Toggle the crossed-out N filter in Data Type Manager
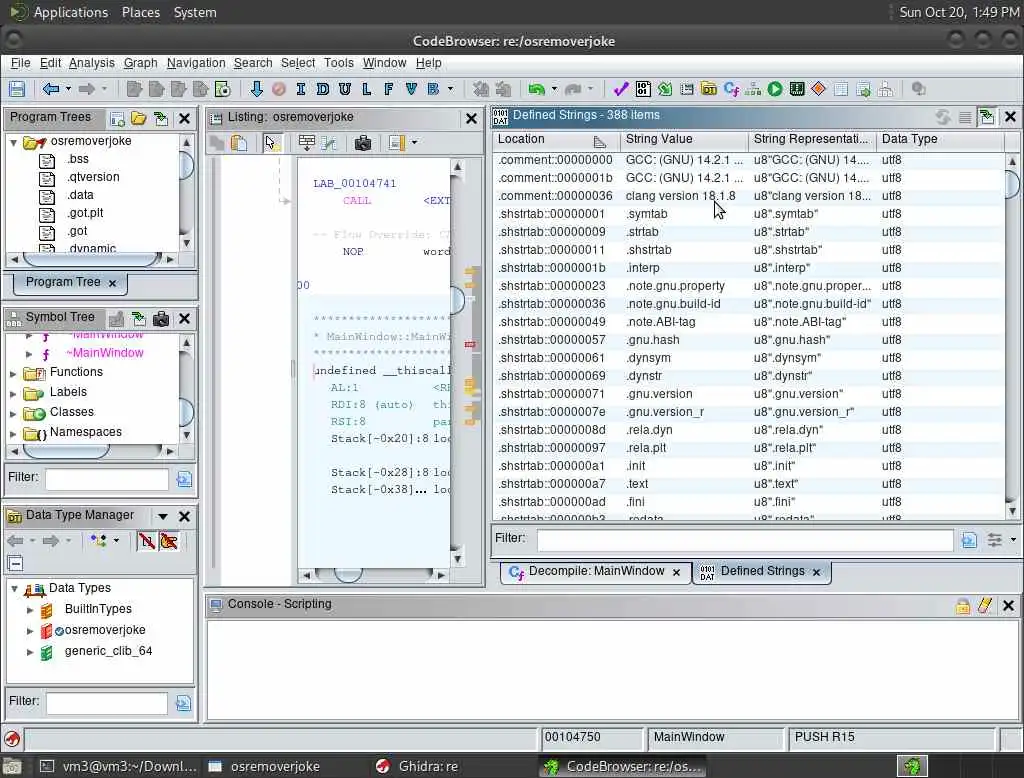Screen dimensions: 1024x778 (x=147, y=541)
